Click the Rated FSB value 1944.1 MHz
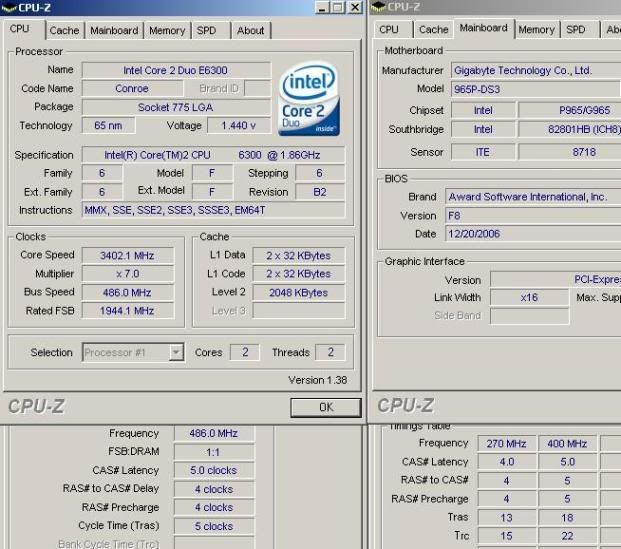This screenshot has height=549, width=621. pyautogui.click(x=127, y=311)
